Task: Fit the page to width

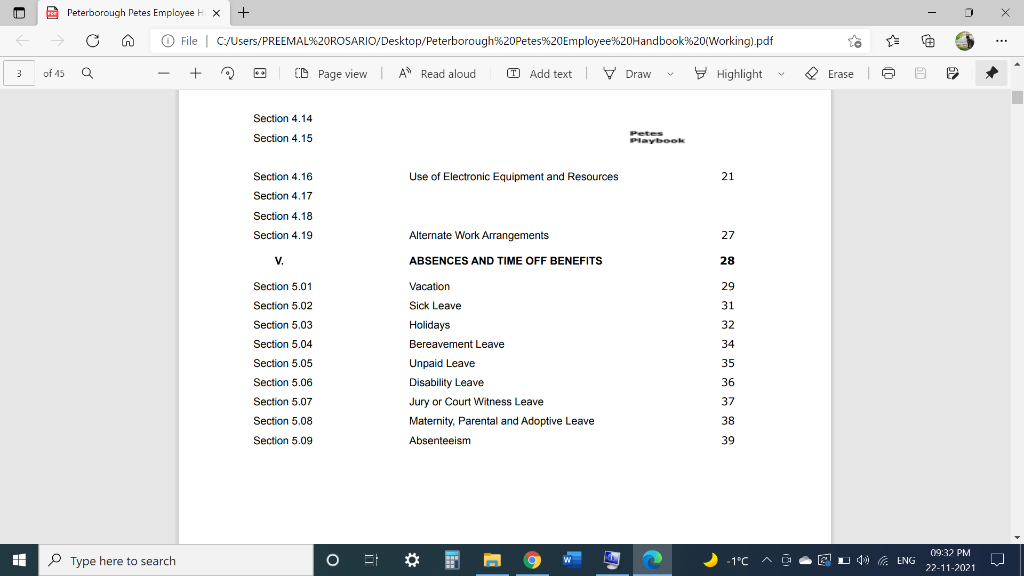Action: click(260, 72)
